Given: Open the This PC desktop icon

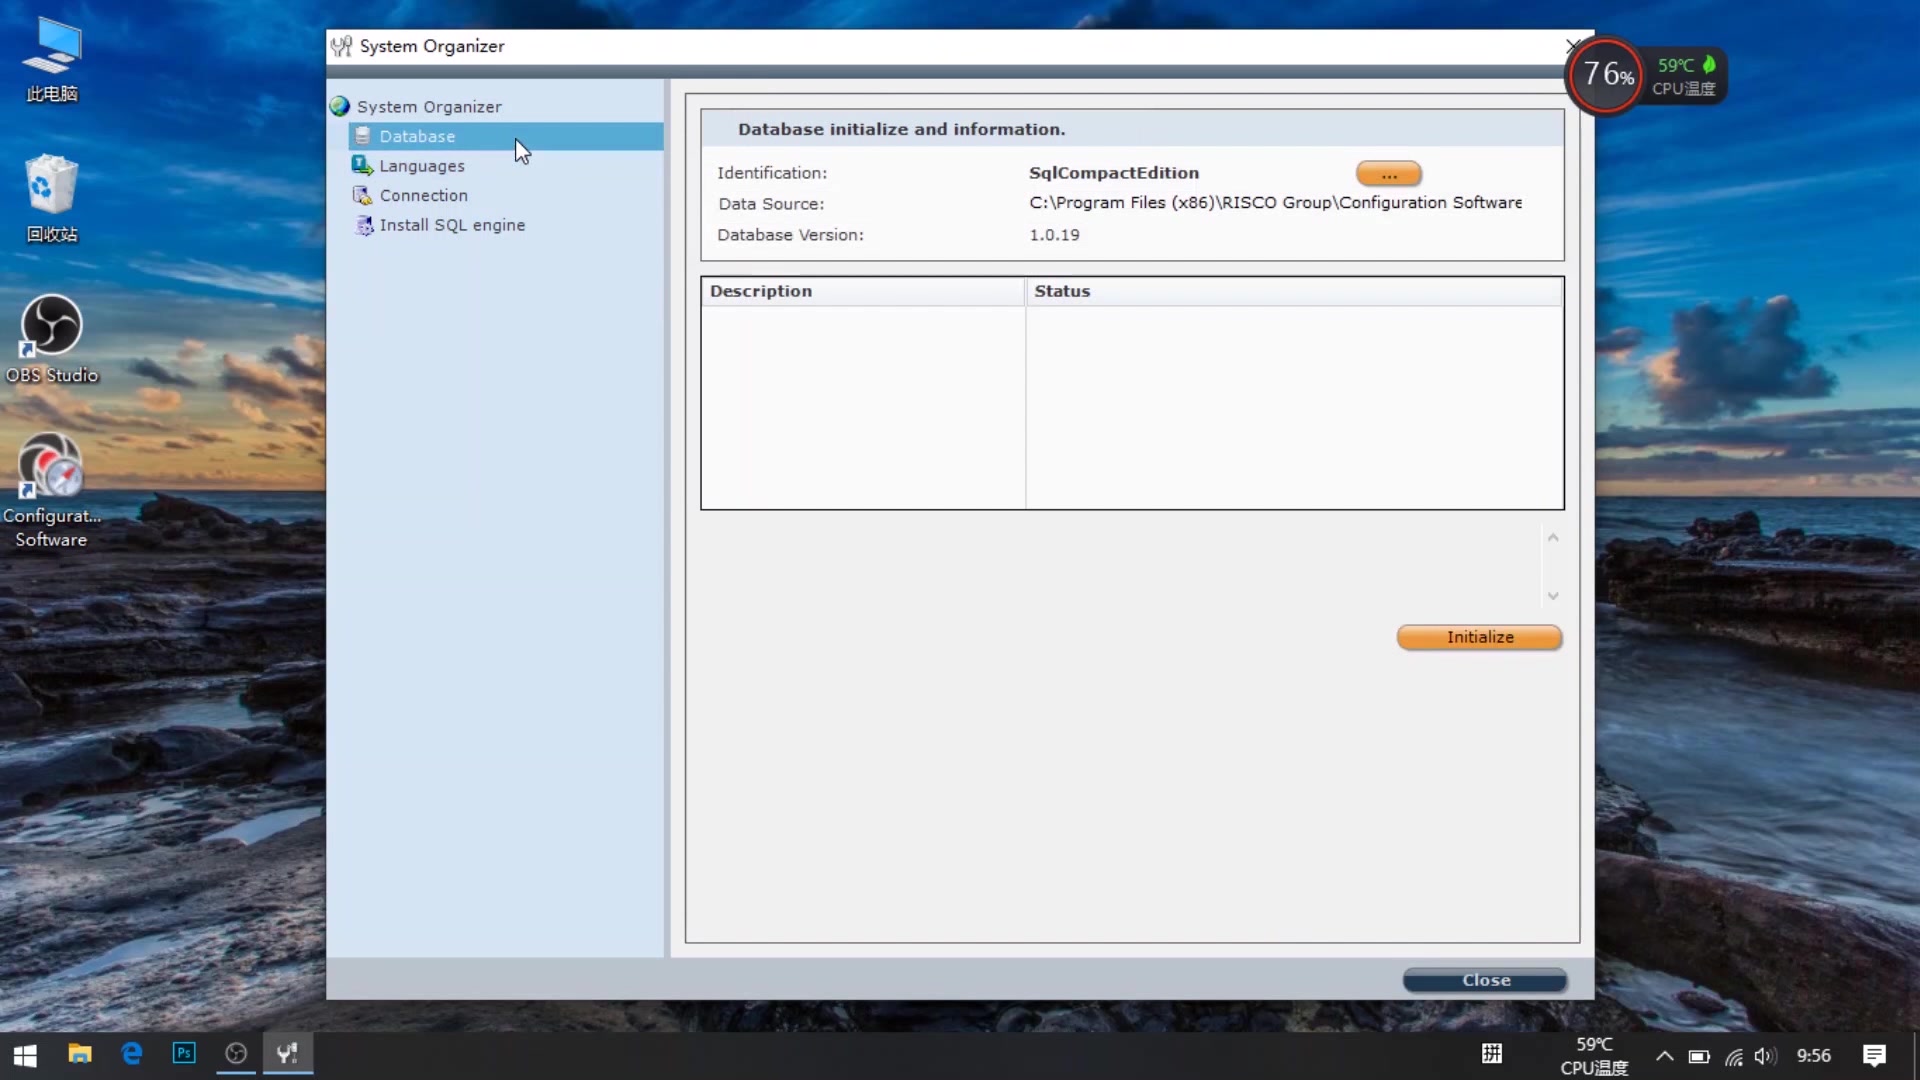Looking at the screenshot, I should click(52, 60).
